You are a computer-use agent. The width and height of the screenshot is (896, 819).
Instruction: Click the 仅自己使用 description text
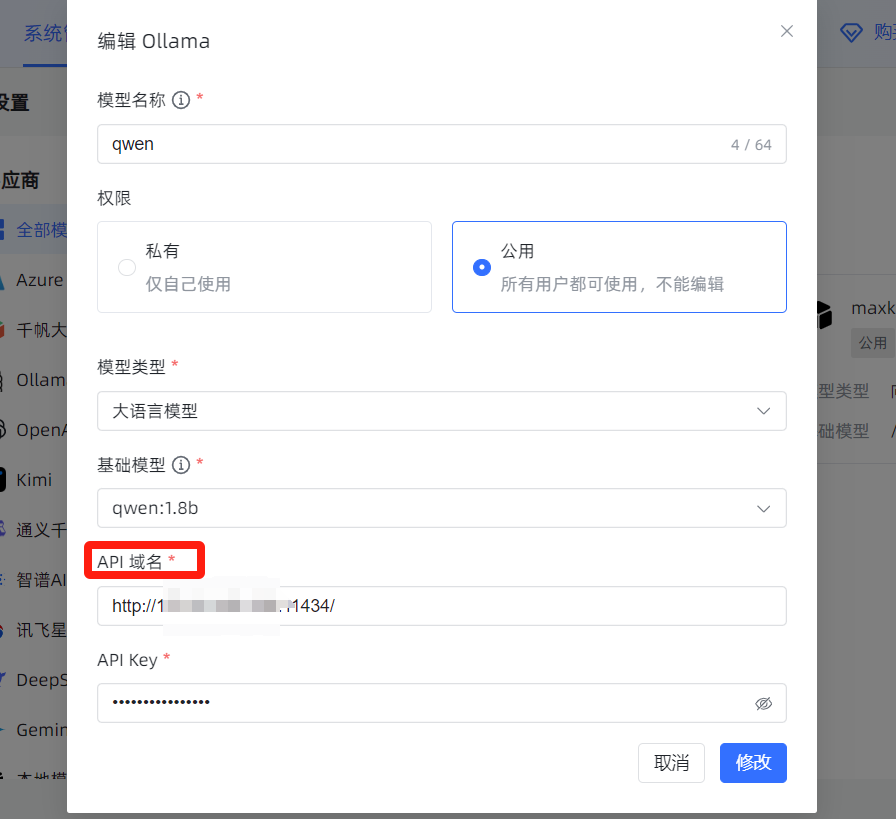[188, 284]
